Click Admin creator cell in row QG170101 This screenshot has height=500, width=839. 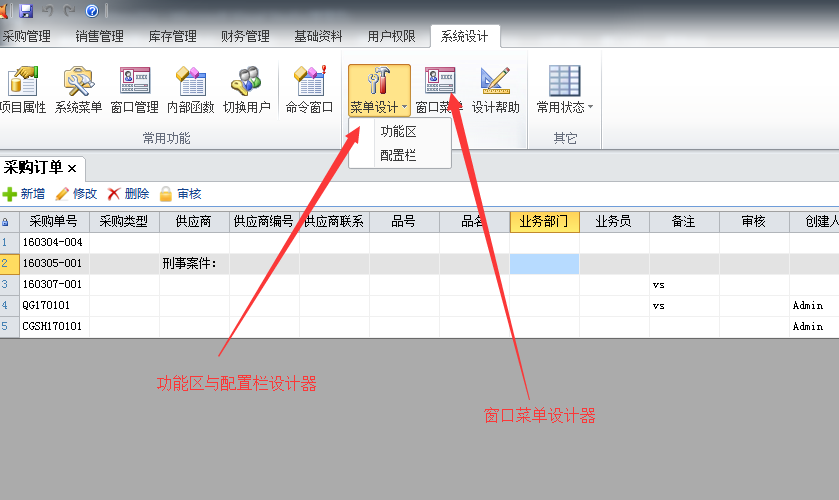pyautogui.click(x=814, y=305)
